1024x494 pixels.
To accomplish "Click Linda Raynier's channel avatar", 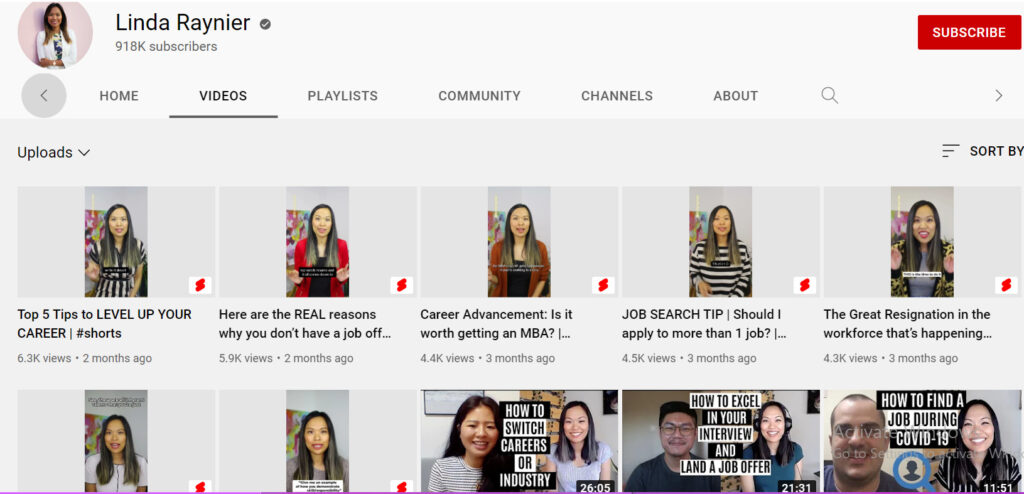I will click(56, 33).
